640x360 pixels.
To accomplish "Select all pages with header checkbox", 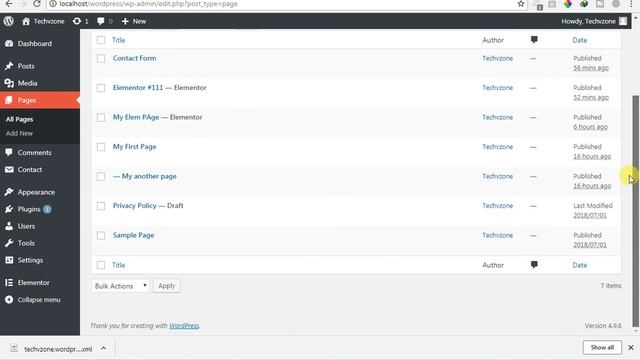I will pos(101,40).
